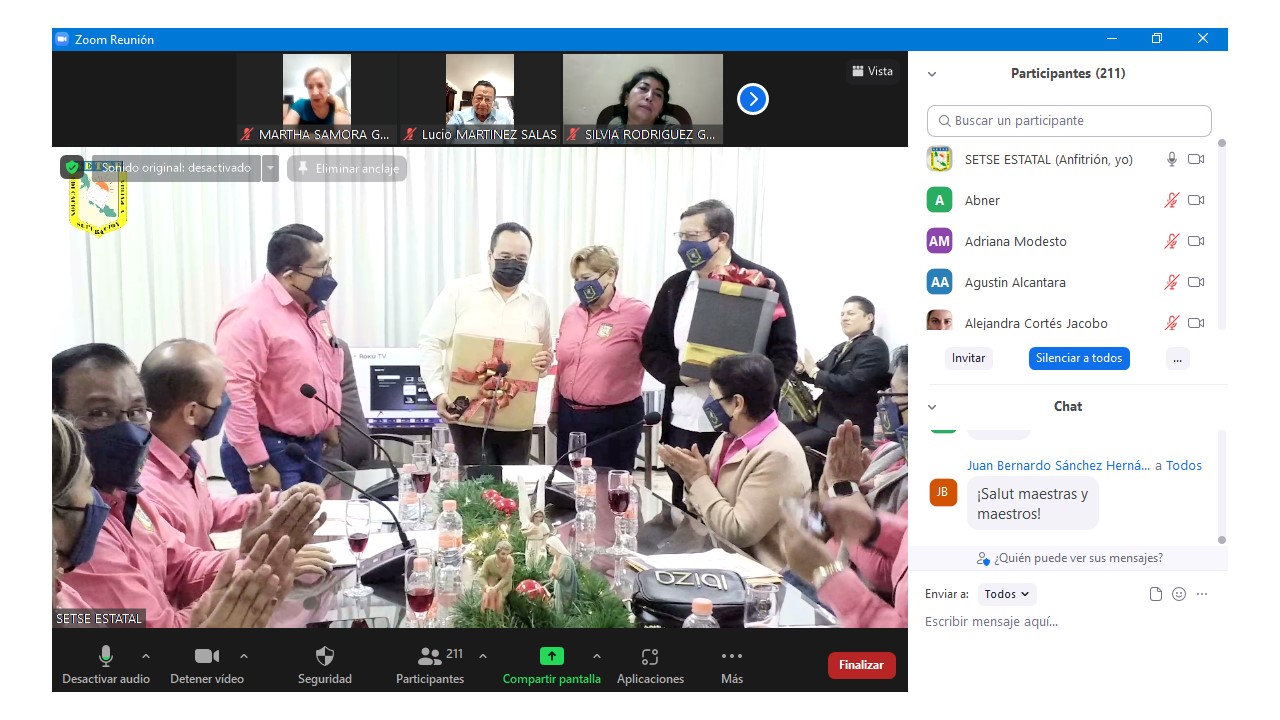
Task: Open the Vista layout menu
Action: [x=872, y=71]
